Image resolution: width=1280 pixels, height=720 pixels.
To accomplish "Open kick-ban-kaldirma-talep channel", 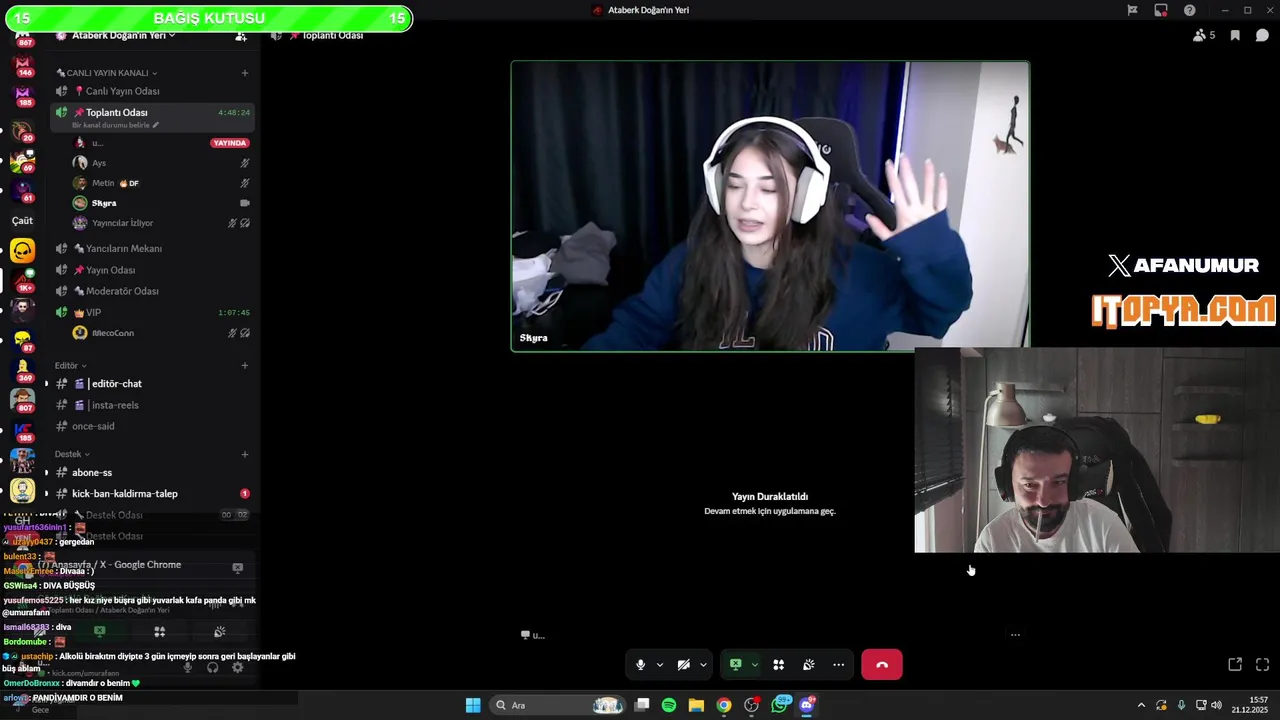I will [152, 493].
